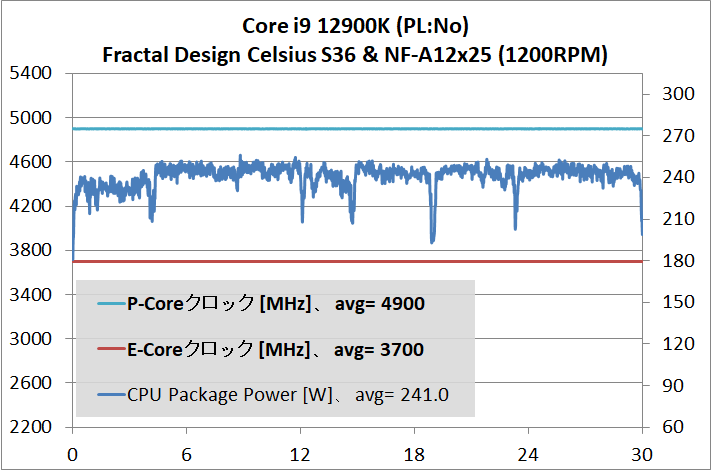The height and width of the screenshot is (470, 711).
Task: Click the left axis label 5400
Action: (x=30, y=73)
